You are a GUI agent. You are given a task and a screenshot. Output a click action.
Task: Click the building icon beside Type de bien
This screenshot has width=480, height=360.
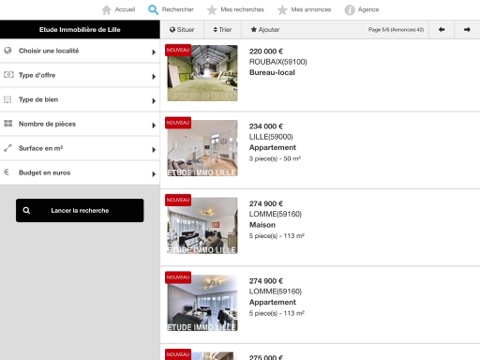tap(8, 99)
